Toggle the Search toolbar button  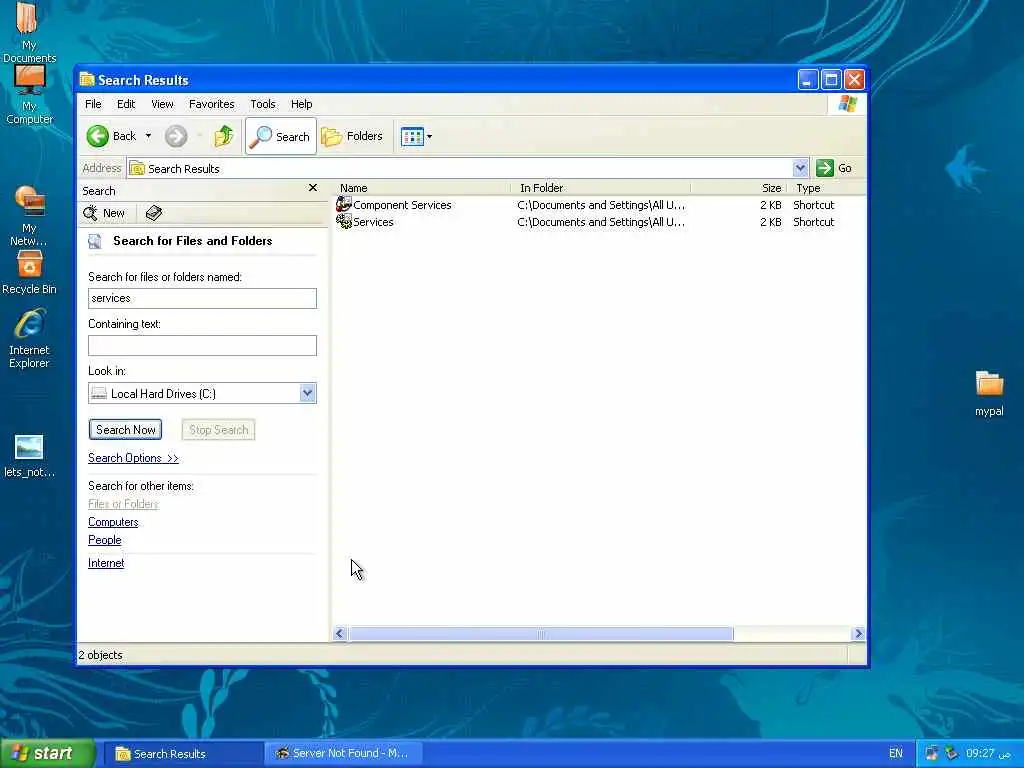[281, 136]
